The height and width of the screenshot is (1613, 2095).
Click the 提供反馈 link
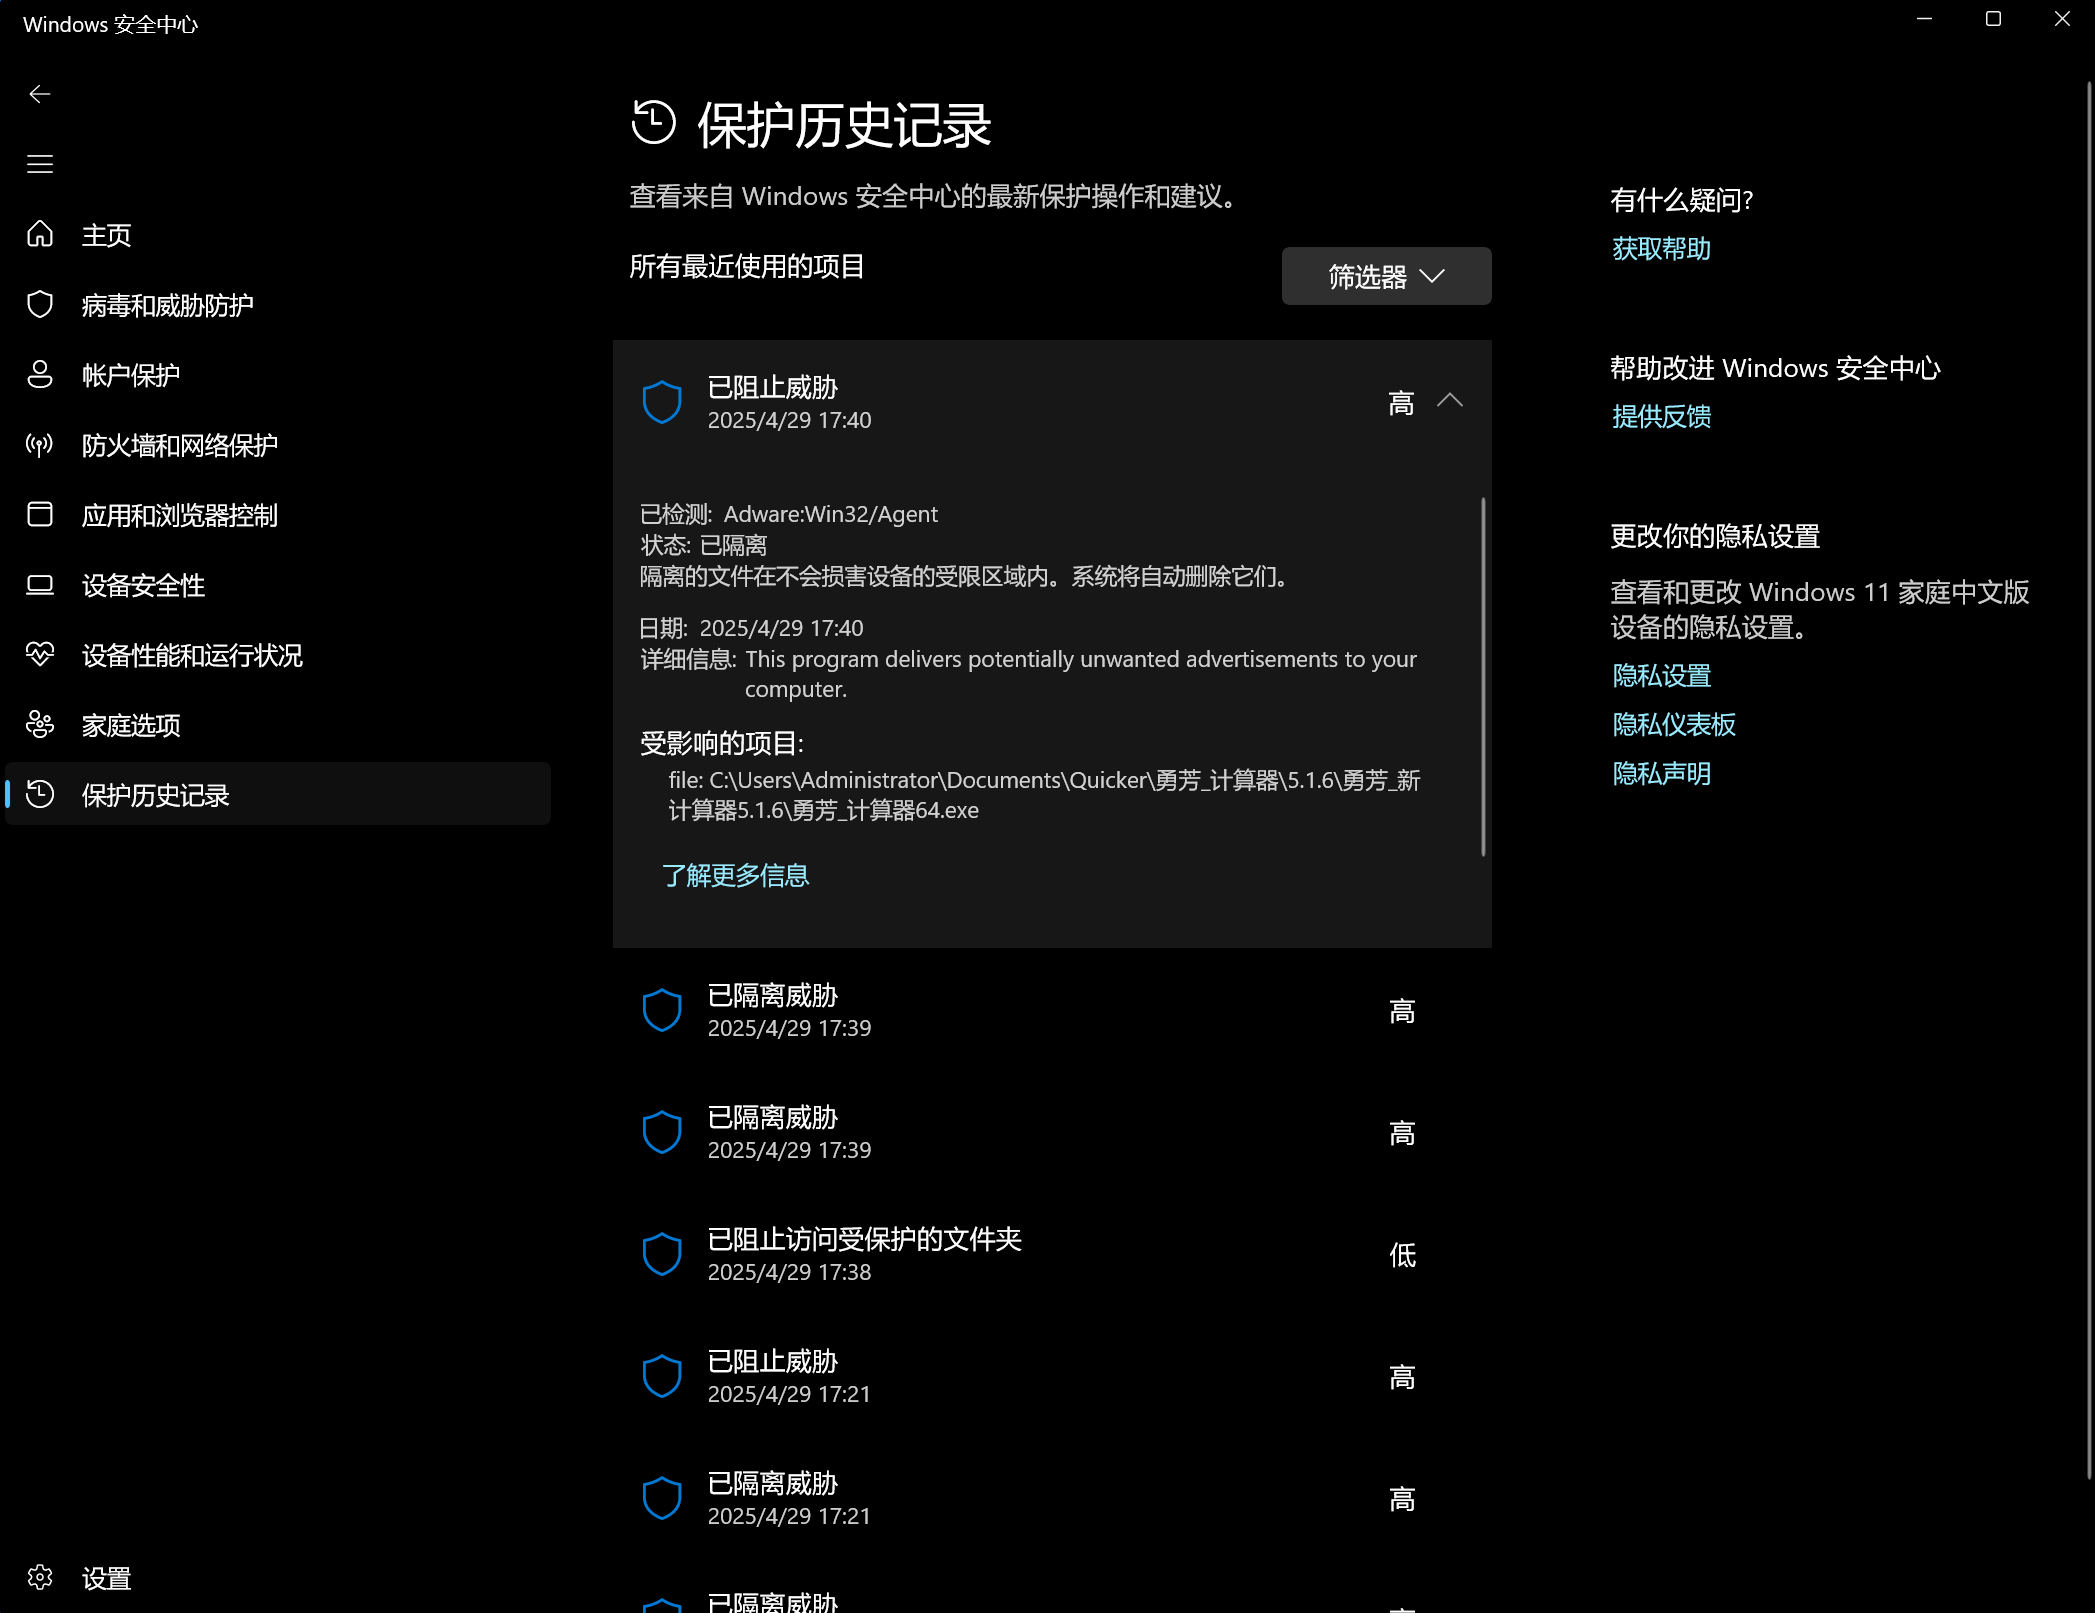[x=1661, y=416]
